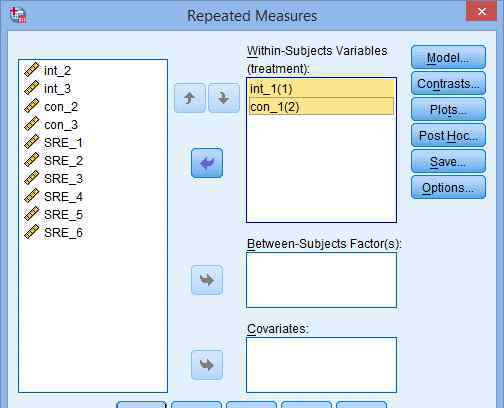
Task: Open the Model... dialog
Action: 448,57
